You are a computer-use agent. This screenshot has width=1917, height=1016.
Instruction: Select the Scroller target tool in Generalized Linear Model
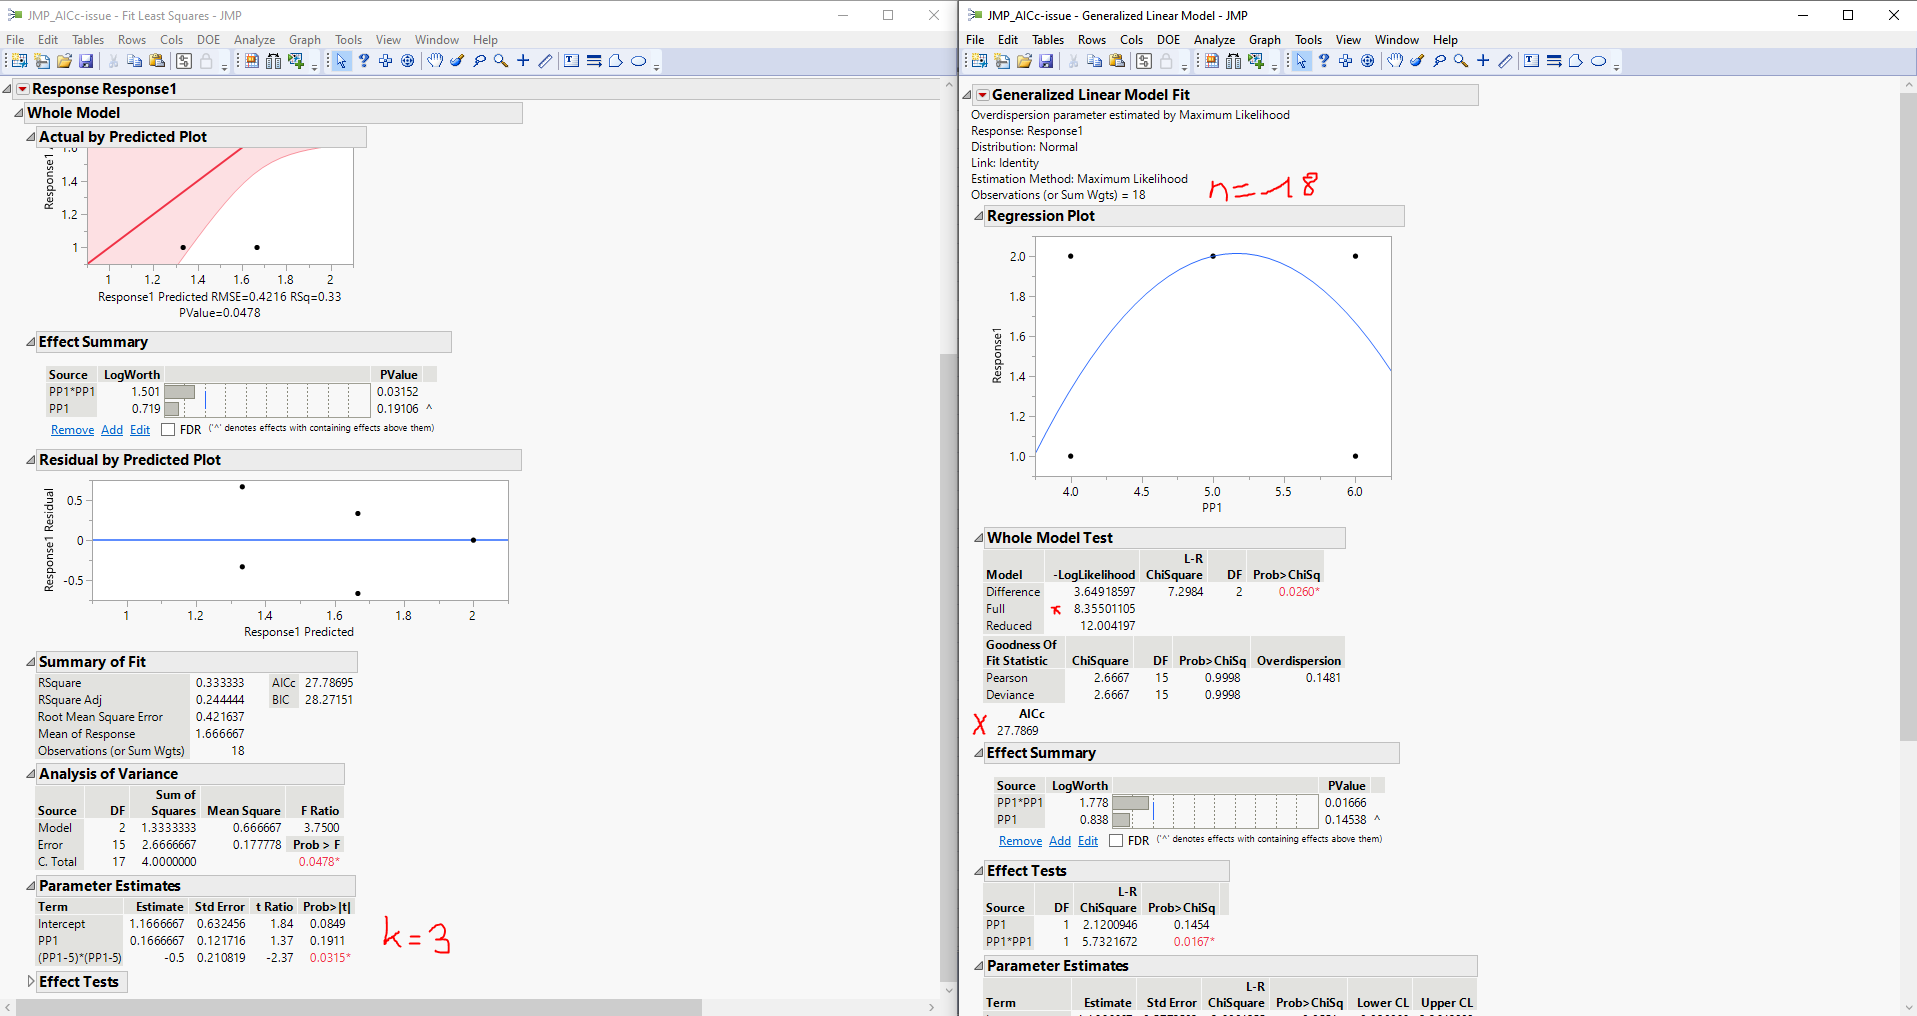1368,61
